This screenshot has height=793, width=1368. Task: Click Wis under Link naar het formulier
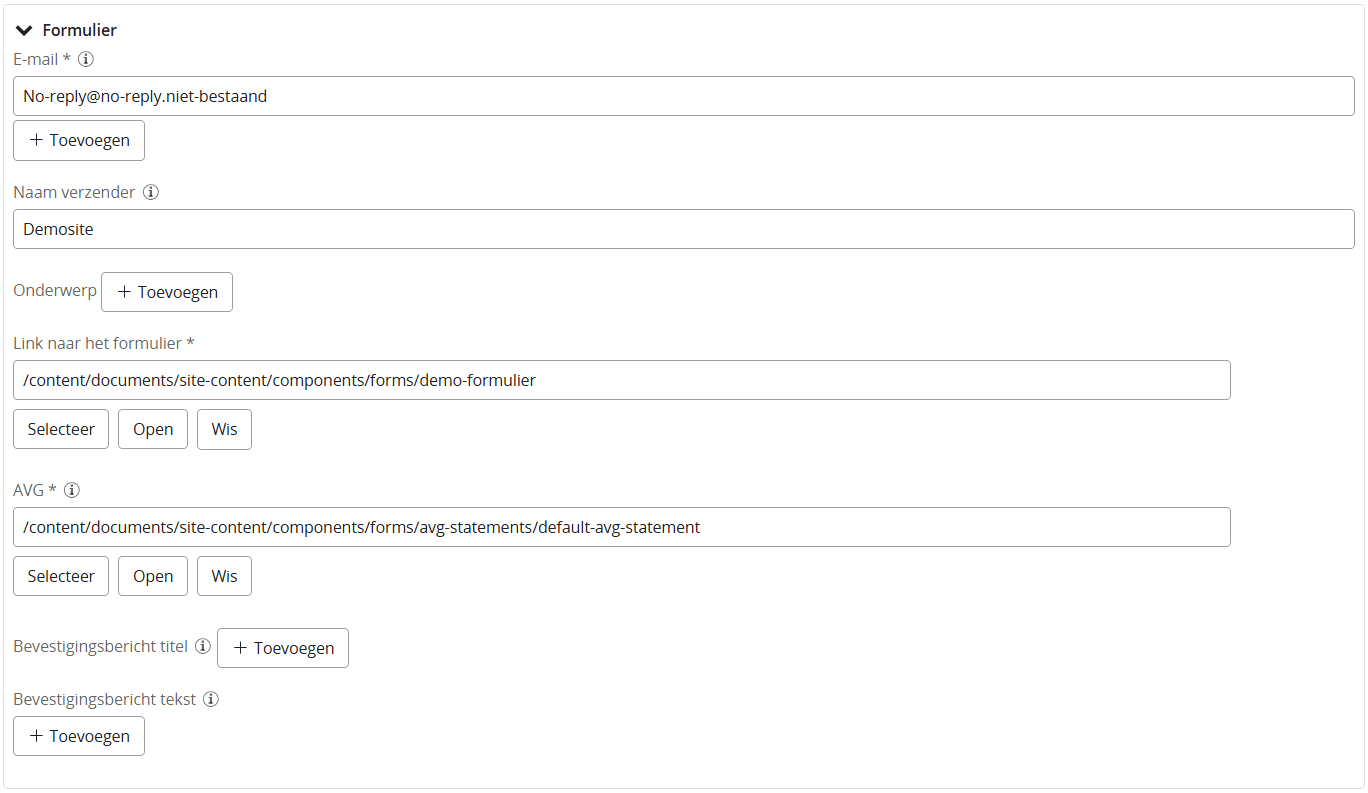[x=224, y=429]
